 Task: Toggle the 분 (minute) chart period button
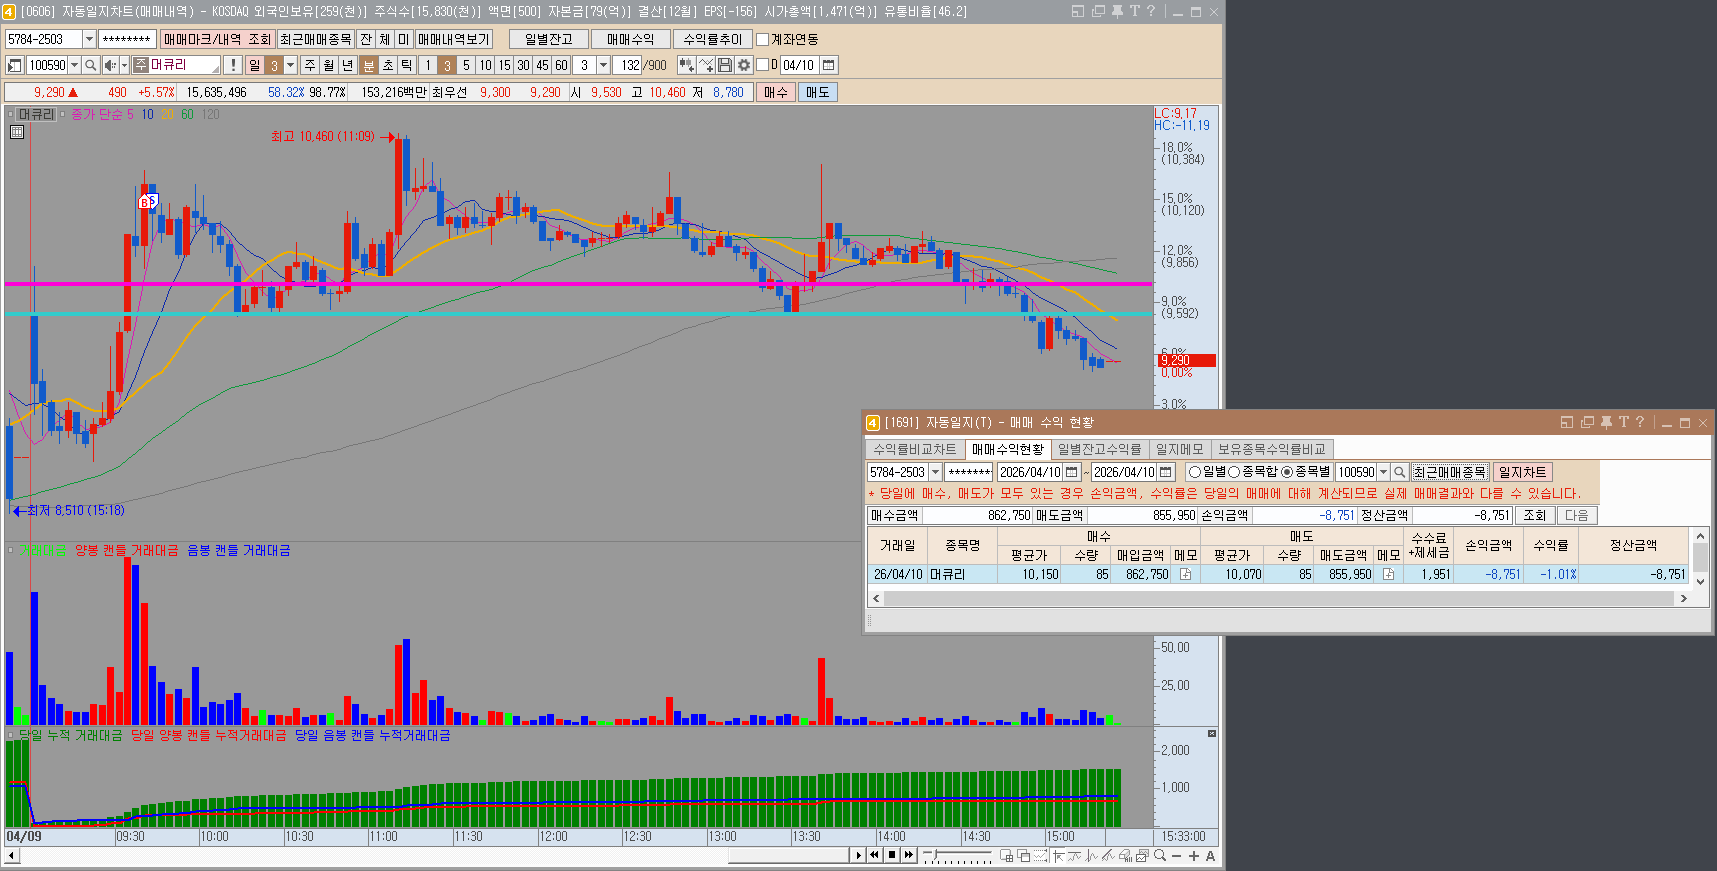pos(368,65)
